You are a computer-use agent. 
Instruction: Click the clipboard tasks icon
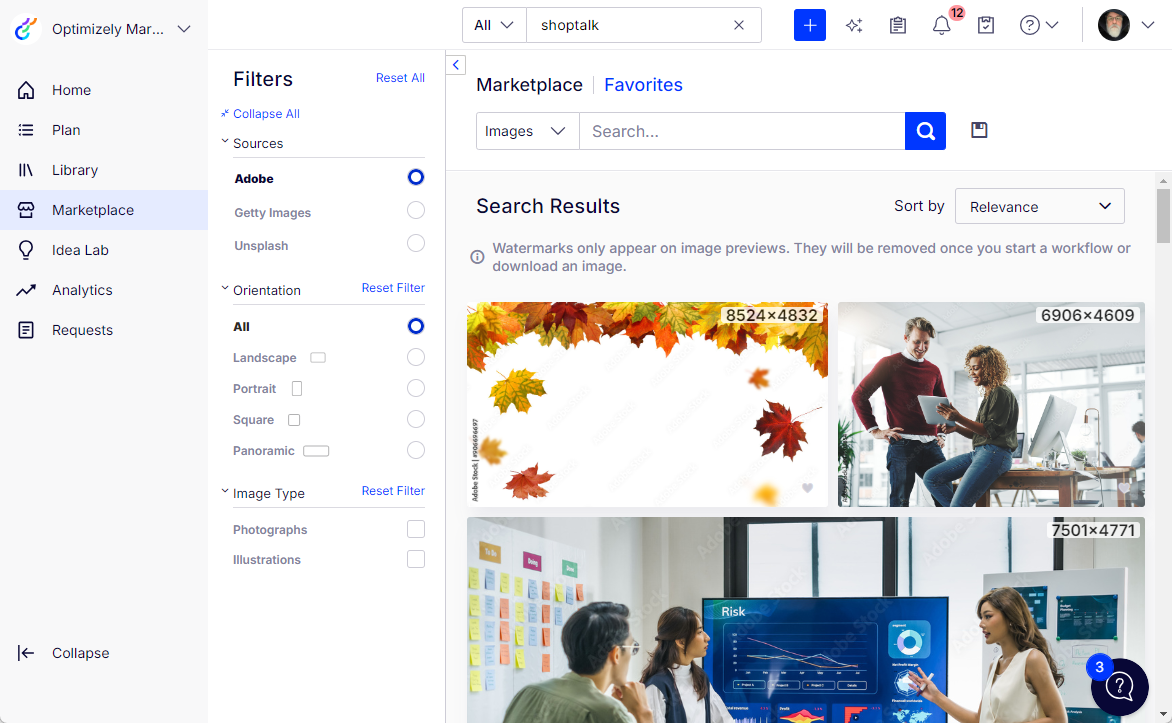click(897, 25)
